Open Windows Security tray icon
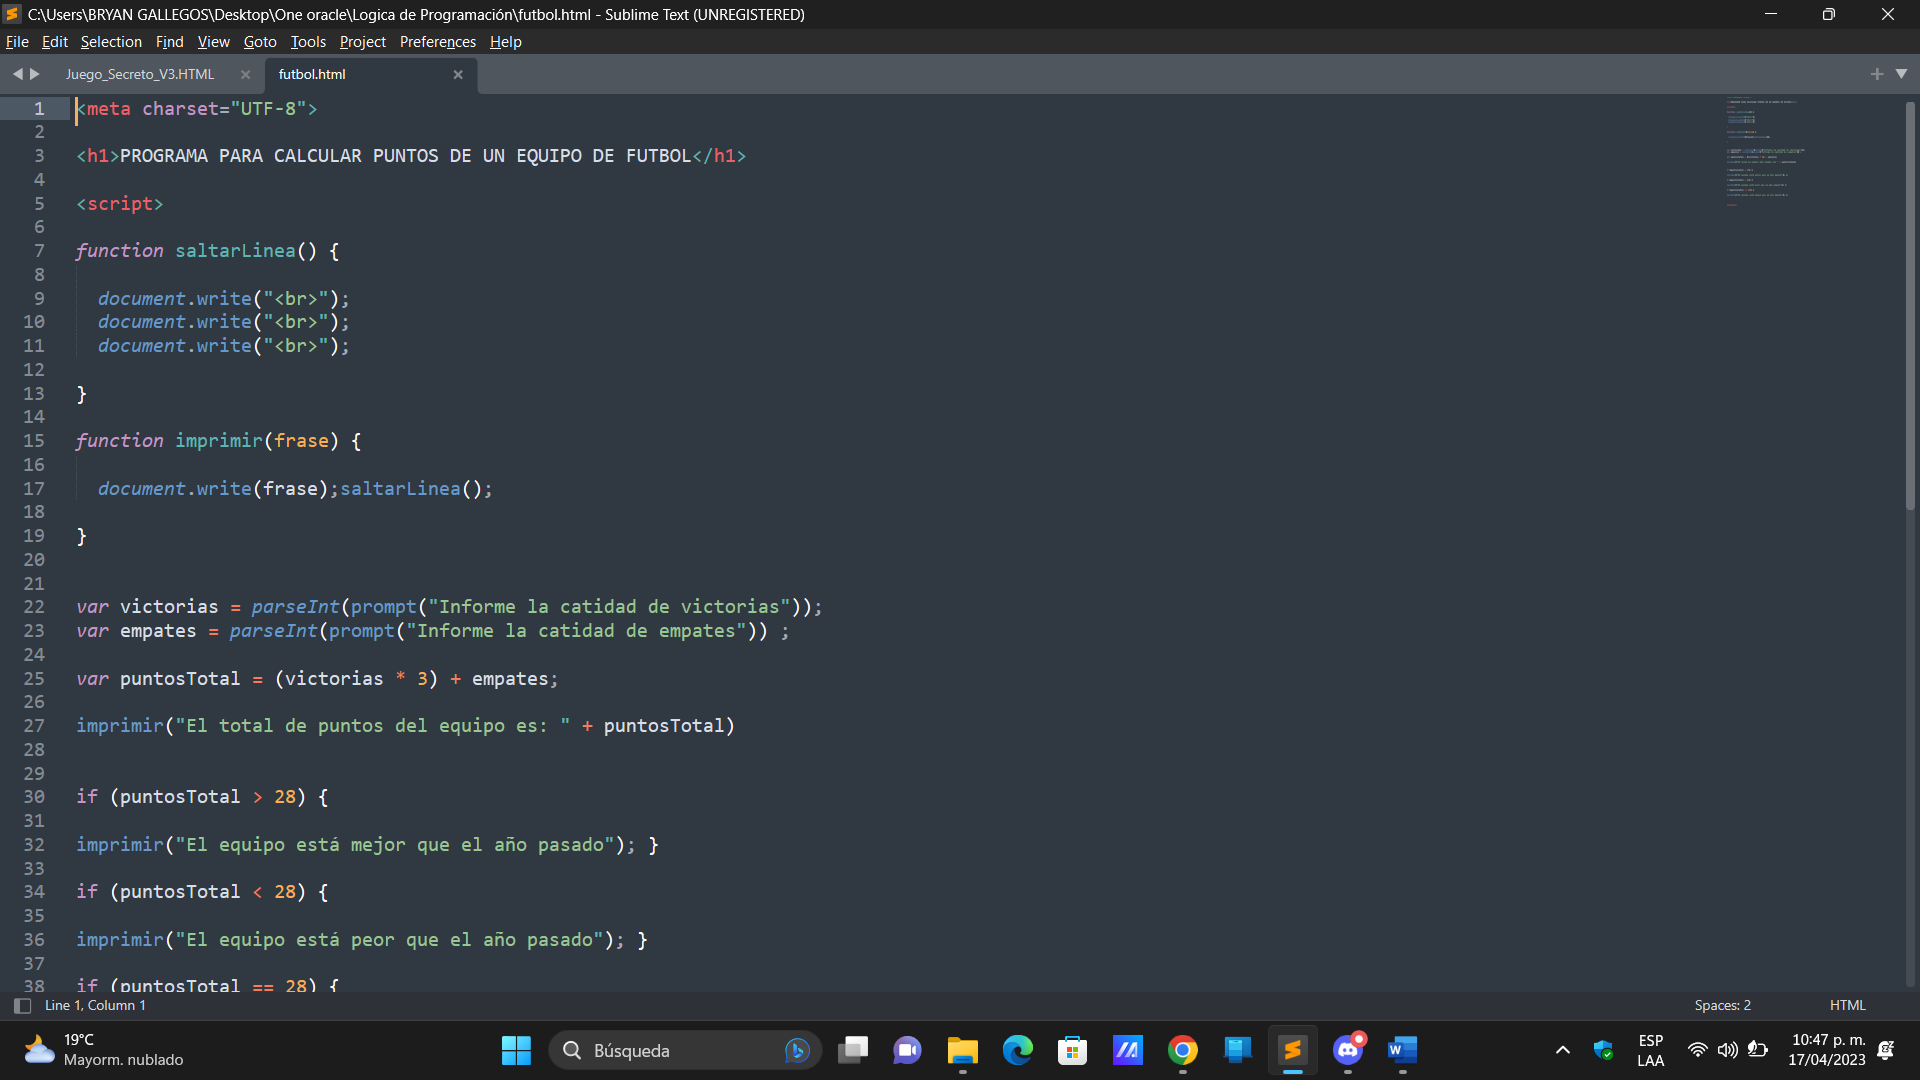The width and height of the screenshot is (1920, 1080). [x=1604, y=1050]
